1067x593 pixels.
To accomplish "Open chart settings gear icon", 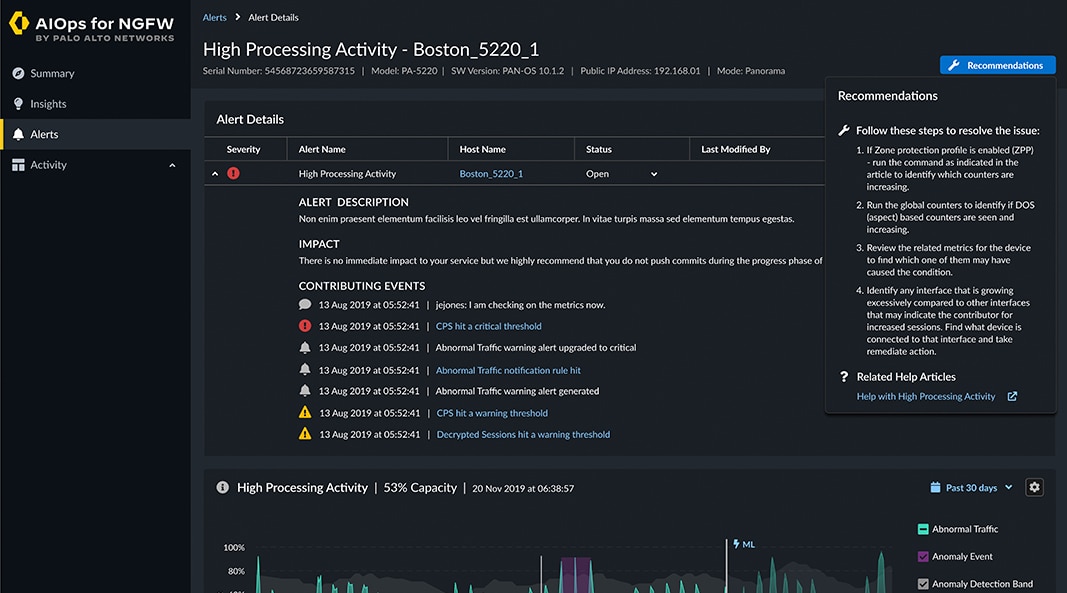I will pyautogui.click(x=1034, y=487).
